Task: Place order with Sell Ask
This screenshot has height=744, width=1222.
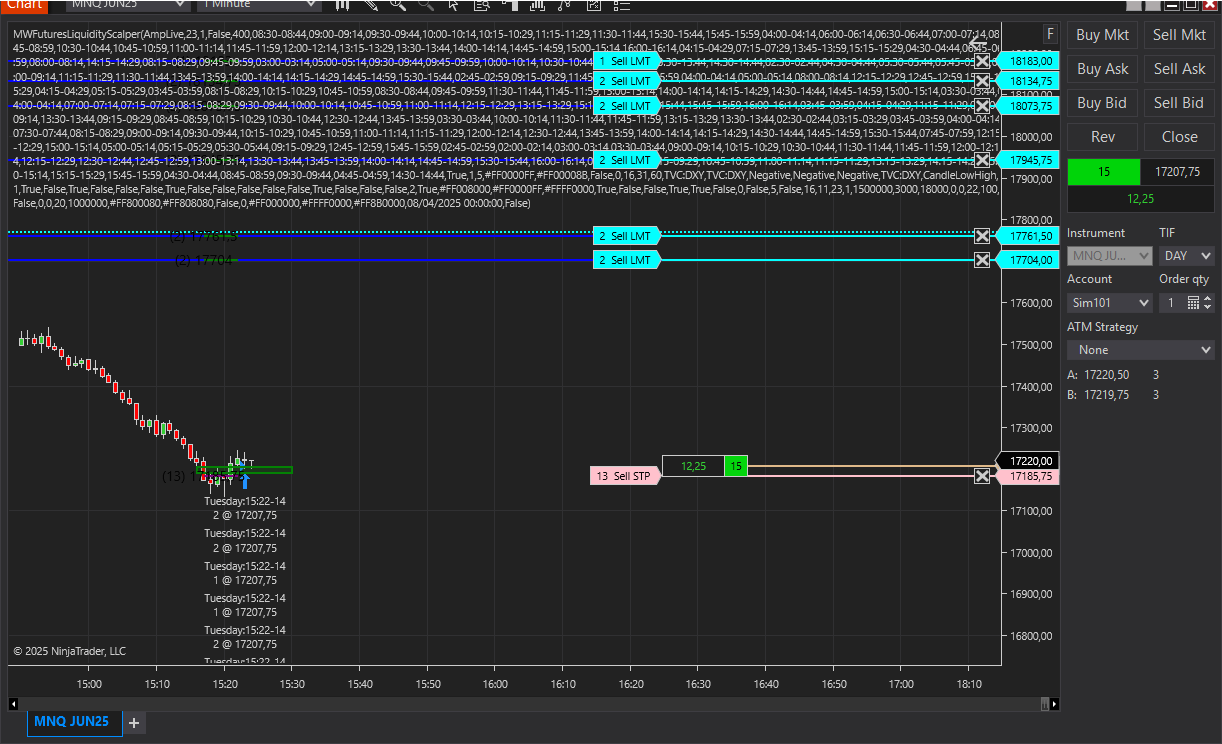Action: (1179, 69)
